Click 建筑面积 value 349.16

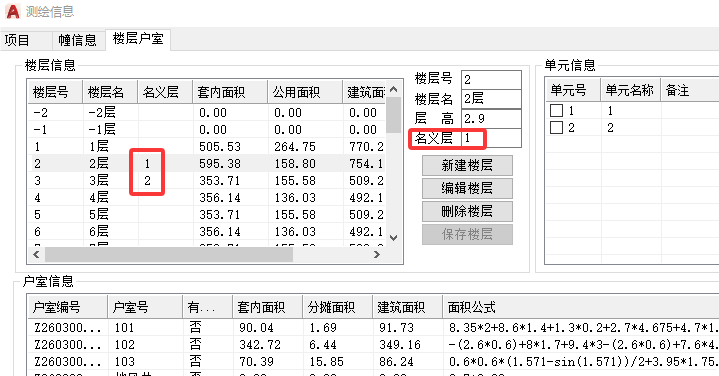400,345
